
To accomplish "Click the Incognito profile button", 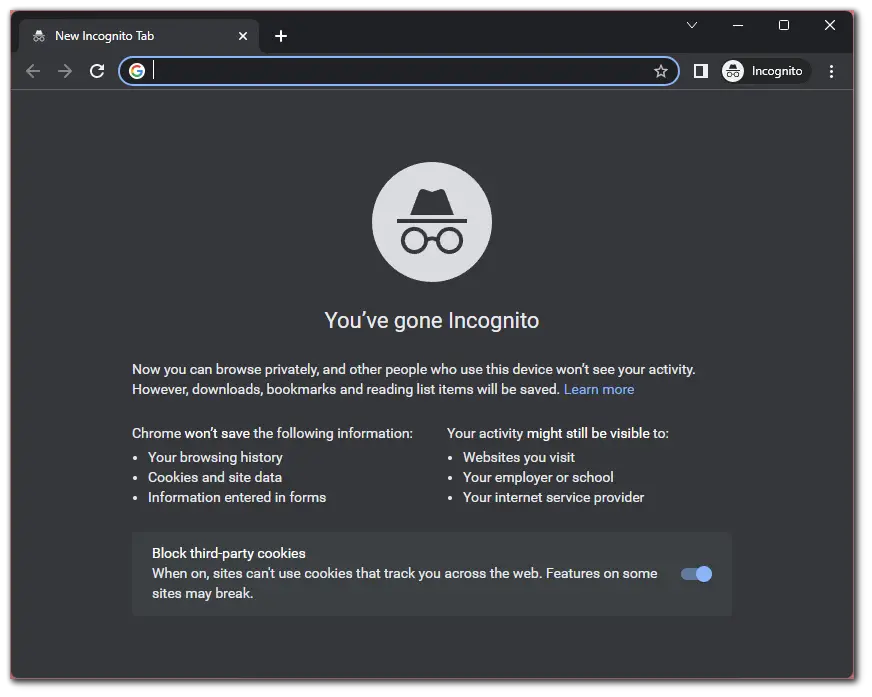I will [x=765, y=71].
